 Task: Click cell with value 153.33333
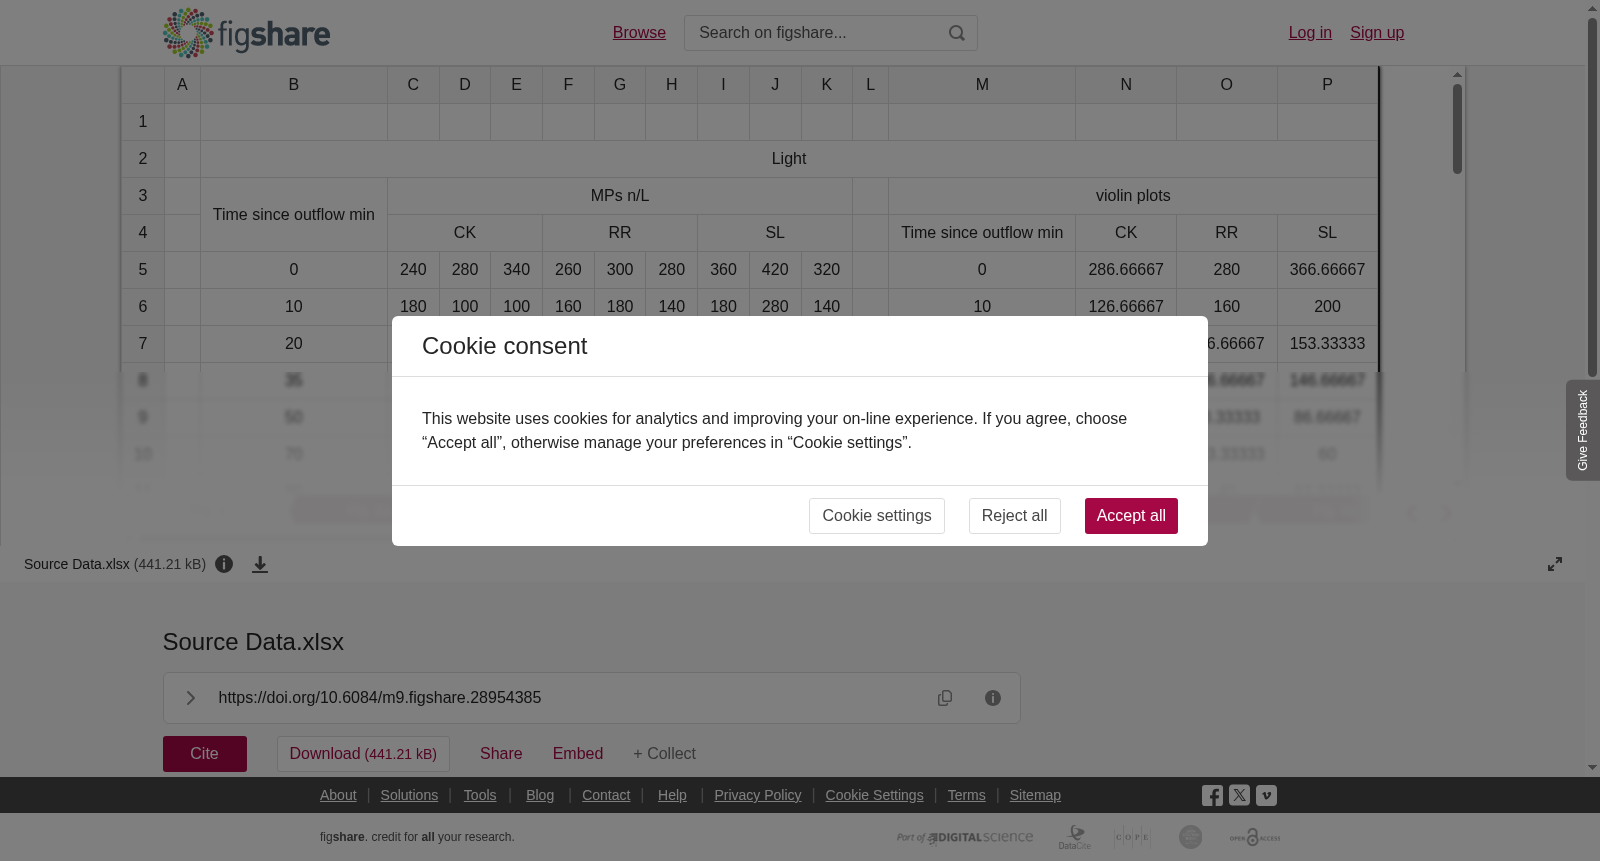[x=1327, y=344]
